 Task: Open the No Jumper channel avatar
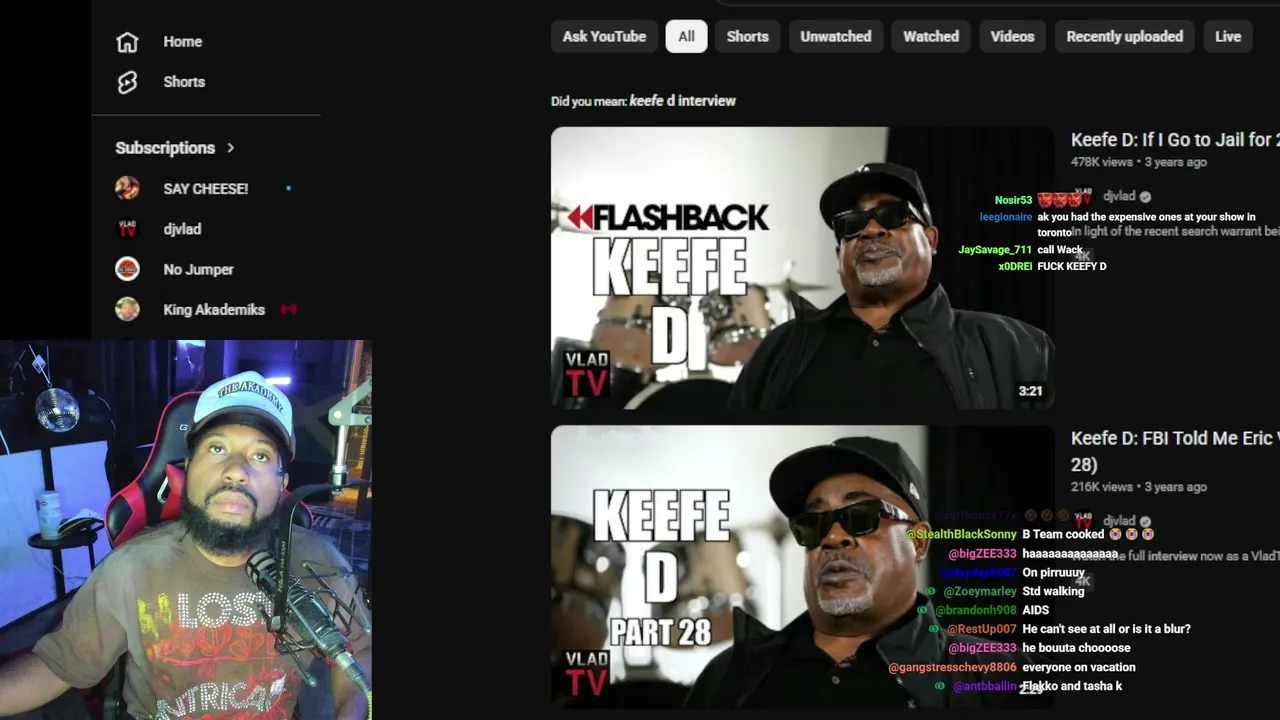click(x=127, y=269)
